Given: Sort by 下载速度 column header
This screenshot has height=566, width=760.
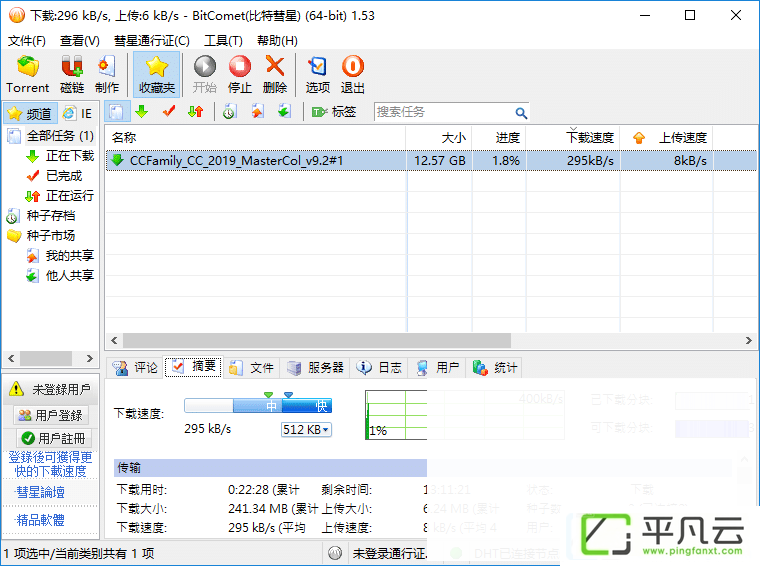Looking at the screenshot, I should click(x=573, y=138).
